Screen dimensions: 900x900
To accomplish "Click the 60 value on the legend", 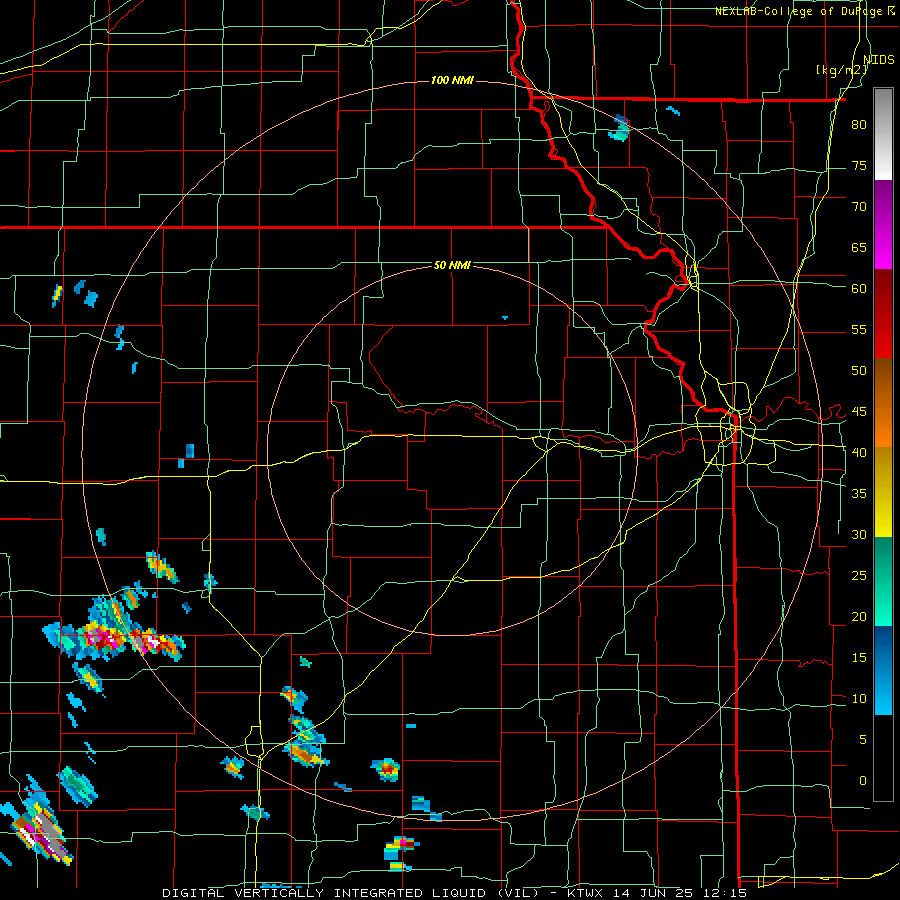I will tap(859, 289).
